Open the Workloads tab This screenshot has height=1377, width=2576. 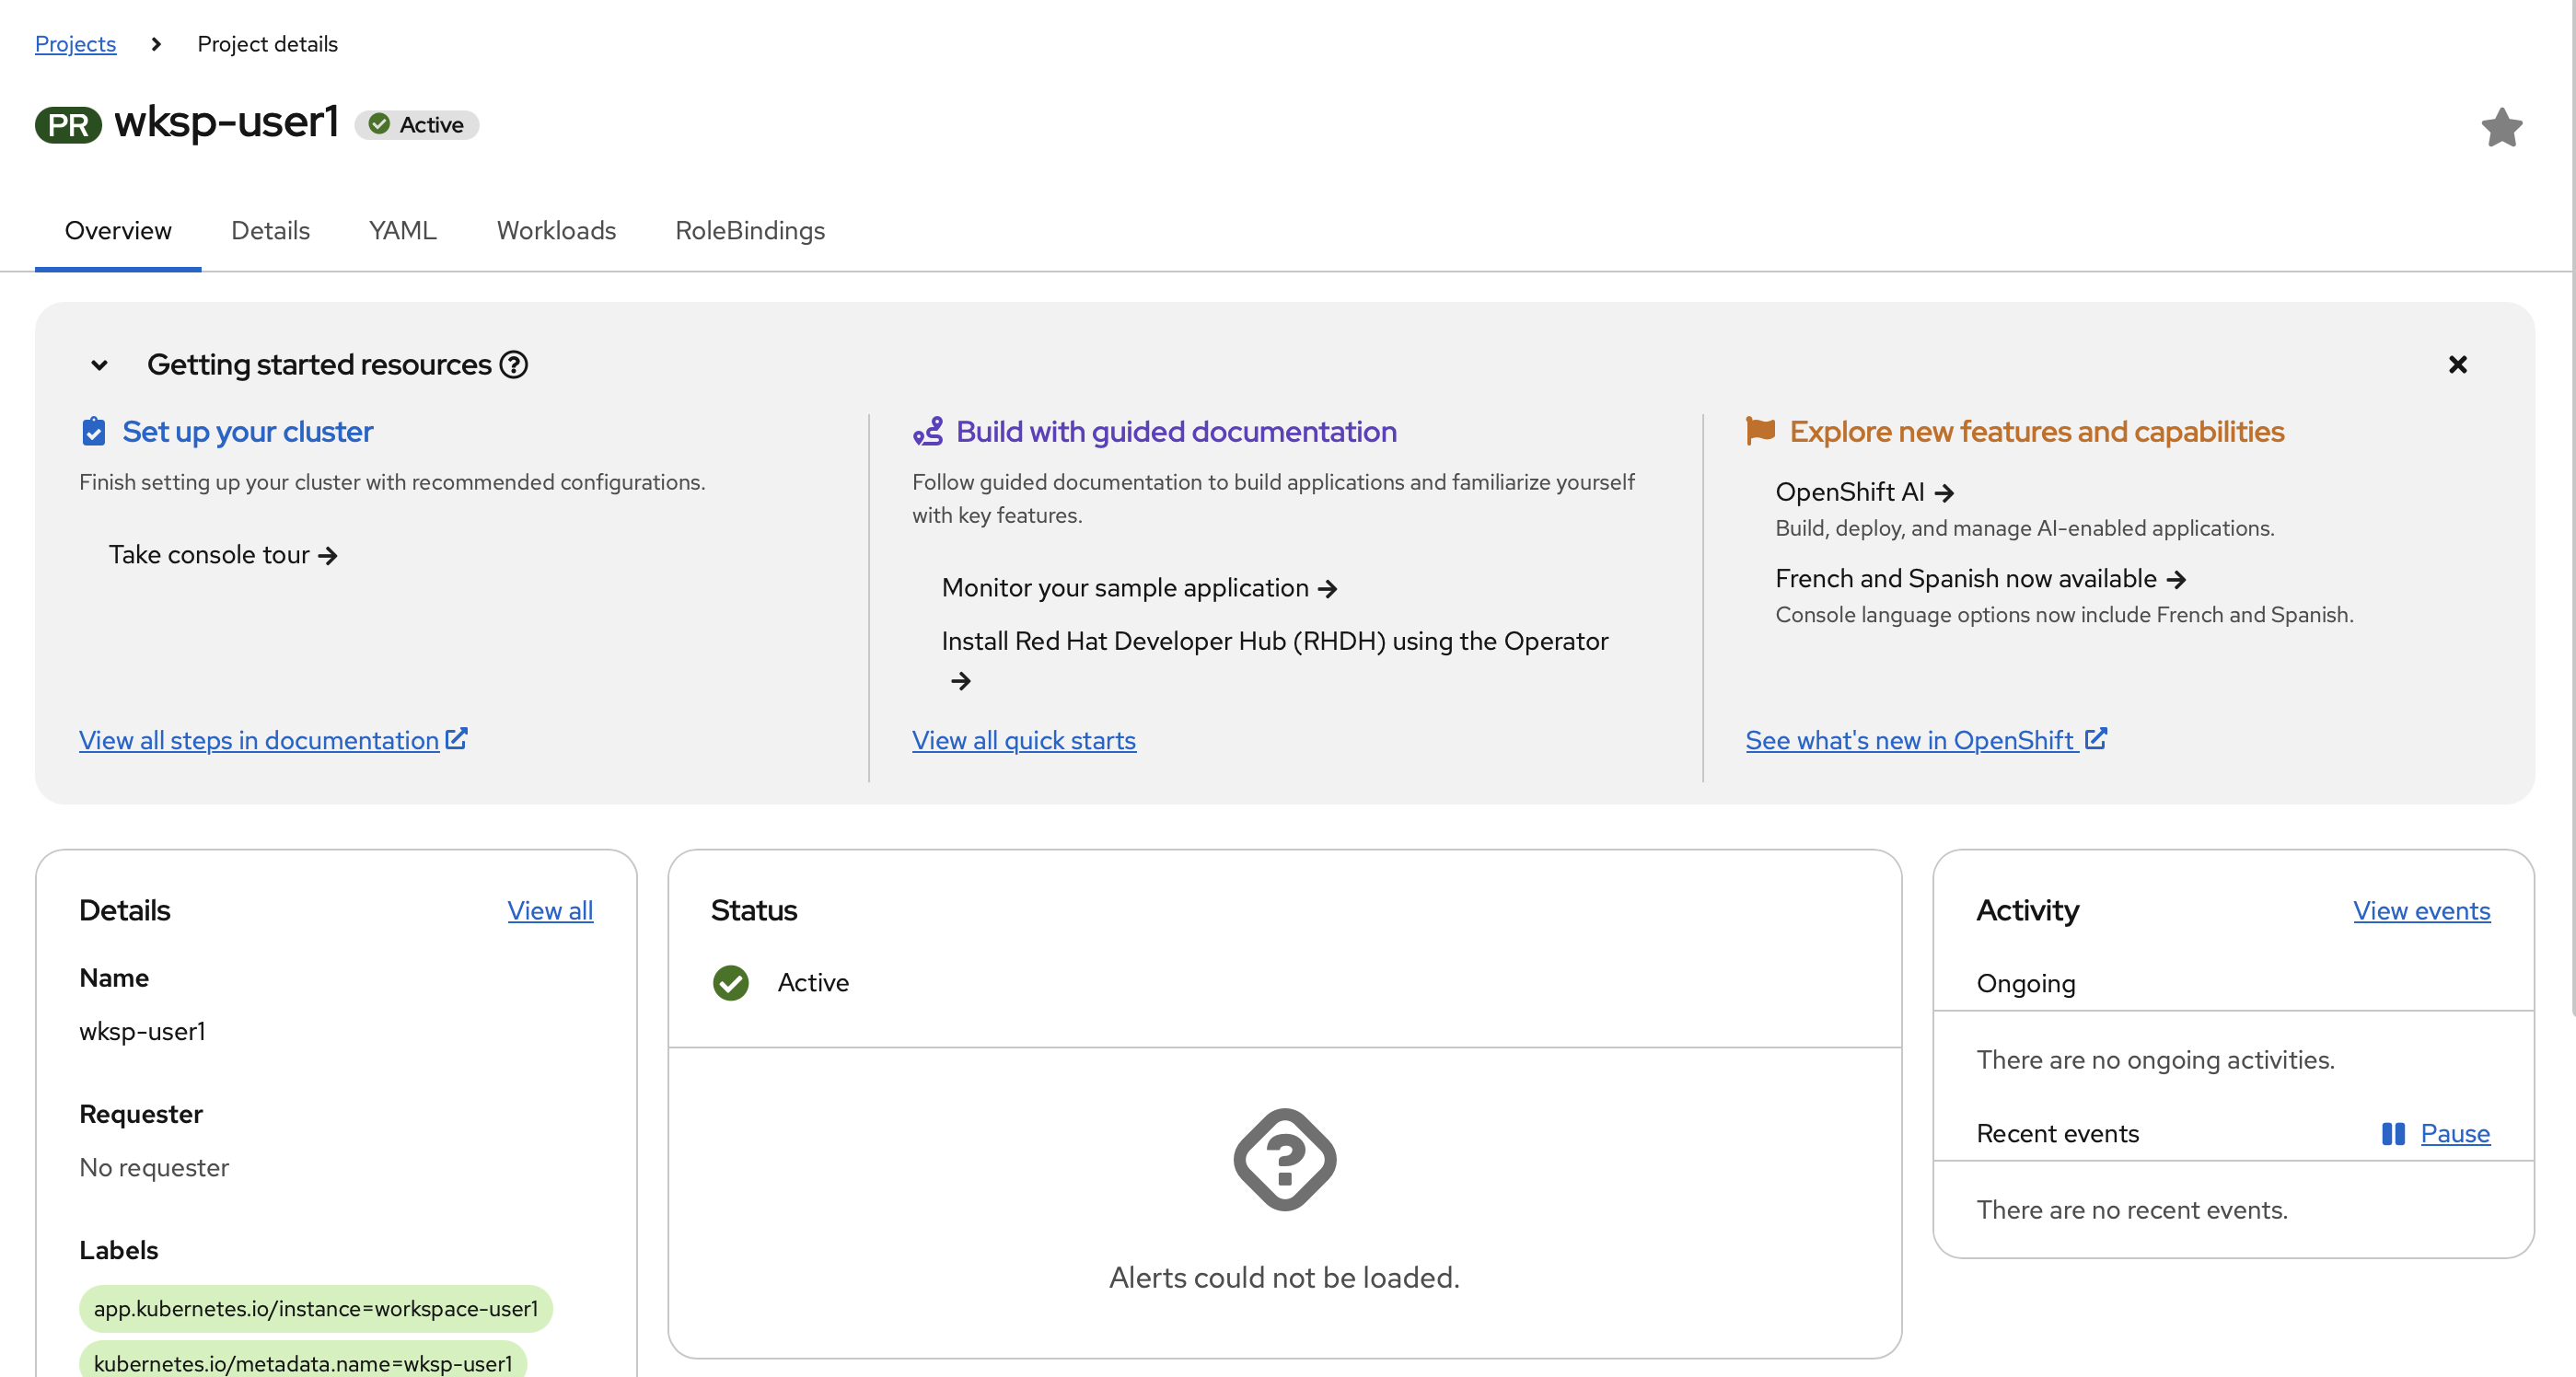[556, 231]
